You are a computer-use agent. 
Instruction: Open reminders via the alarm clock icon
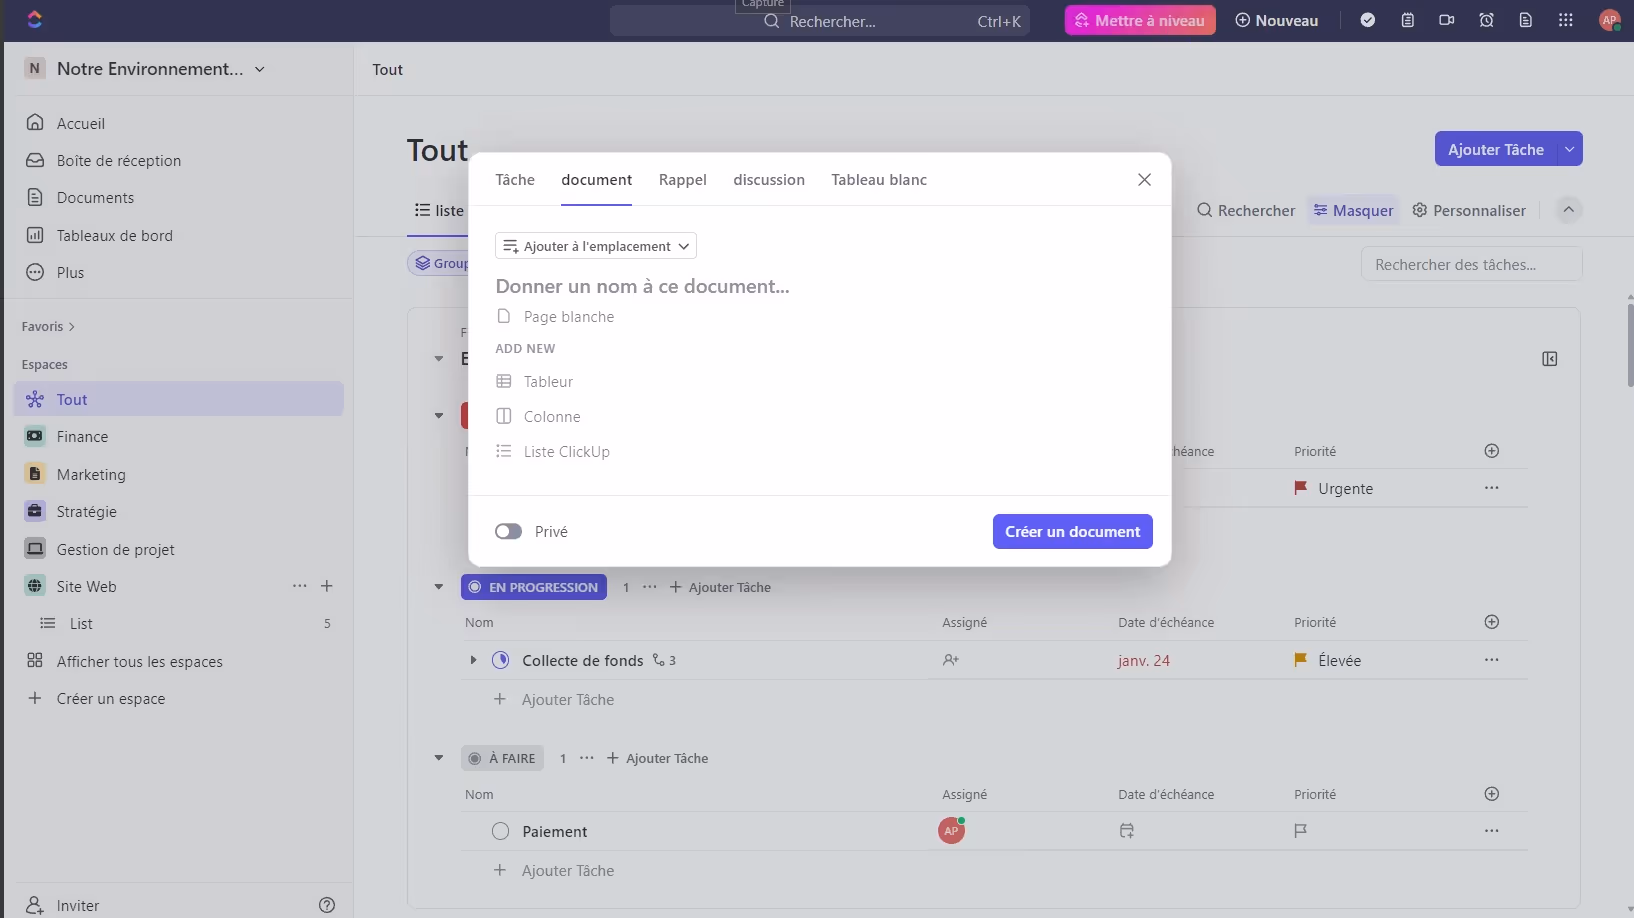point(1486,20)
